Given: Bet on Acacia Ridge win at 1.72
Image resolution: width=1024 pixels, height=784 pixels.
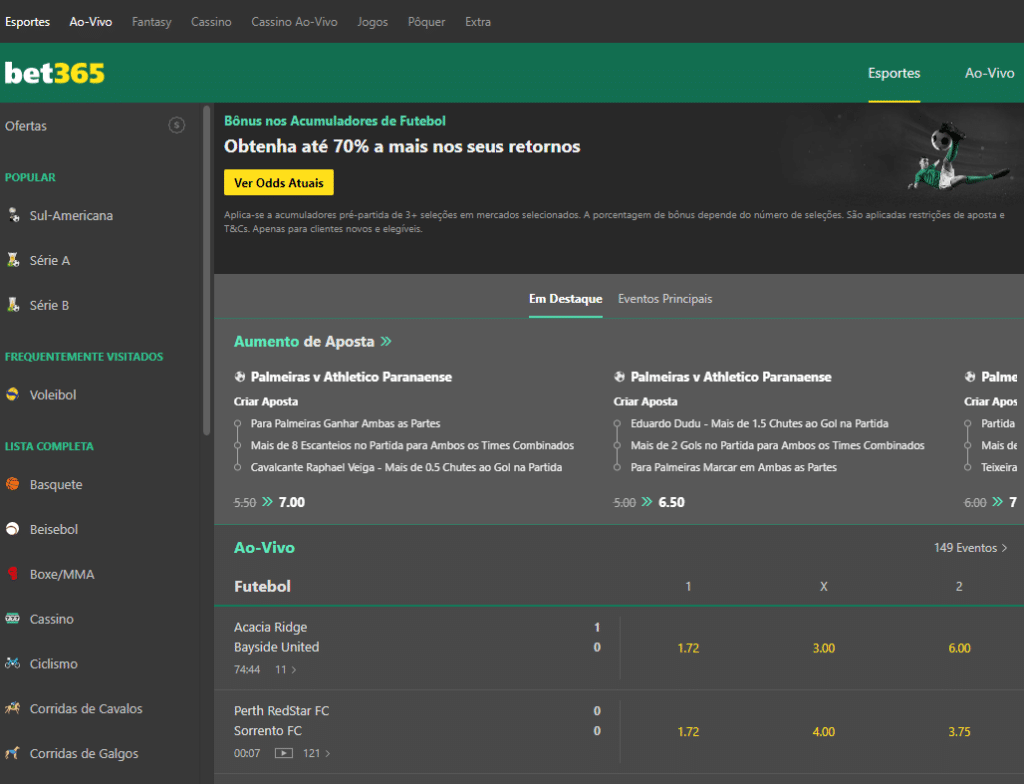Looking at the screenshot, I should tap(688, 648).
